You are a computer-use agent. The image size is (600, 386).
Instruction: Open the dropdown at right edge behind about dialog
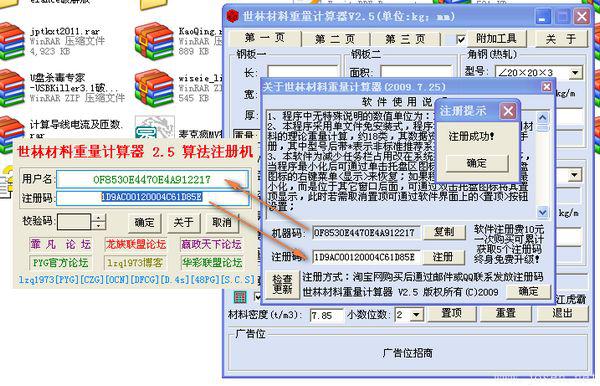pyautogui.click(x=574, y=176)
